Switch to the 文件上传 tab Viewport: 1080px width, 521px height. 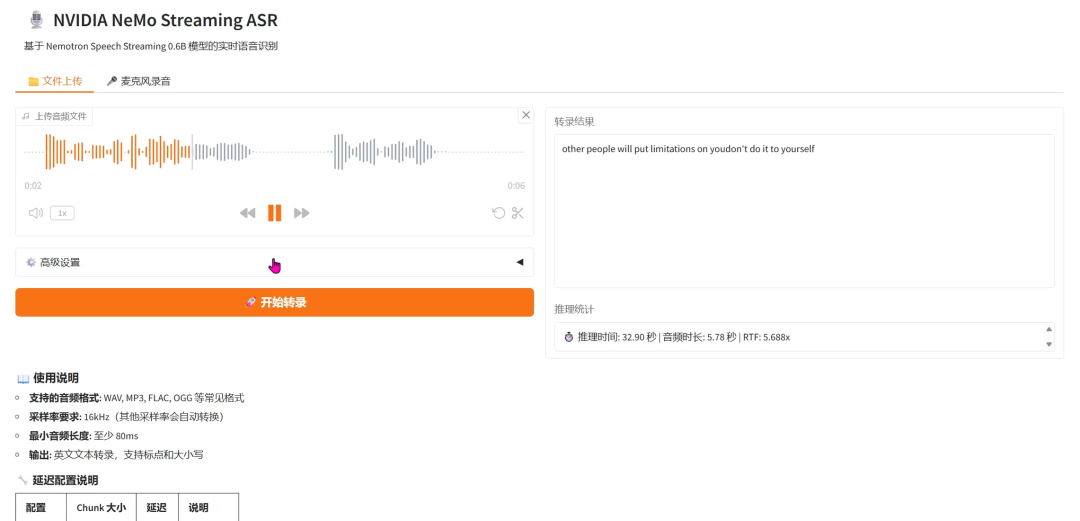click(55, 81)
